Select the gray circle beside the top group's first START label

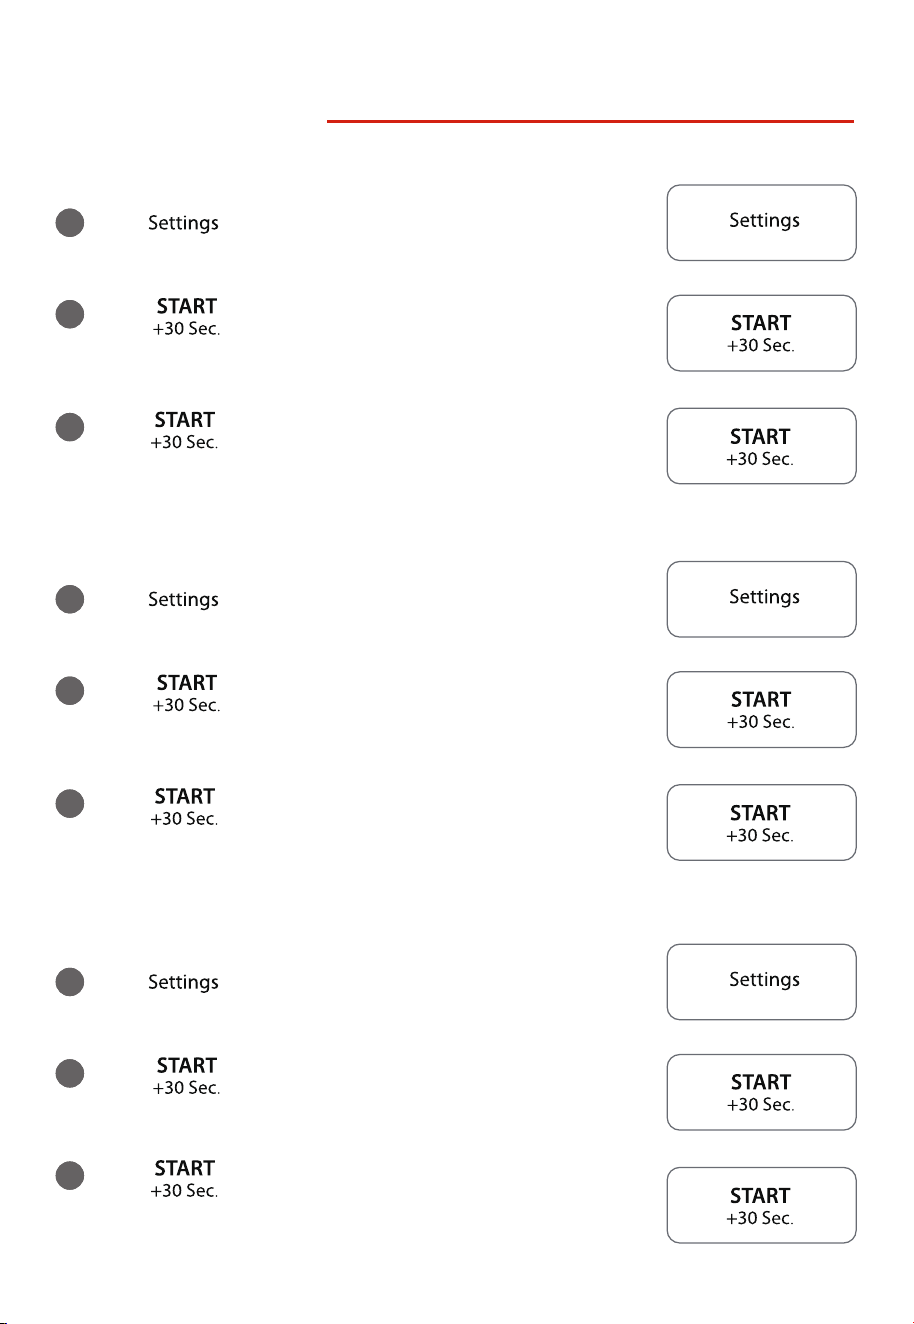tap(69, 314)
